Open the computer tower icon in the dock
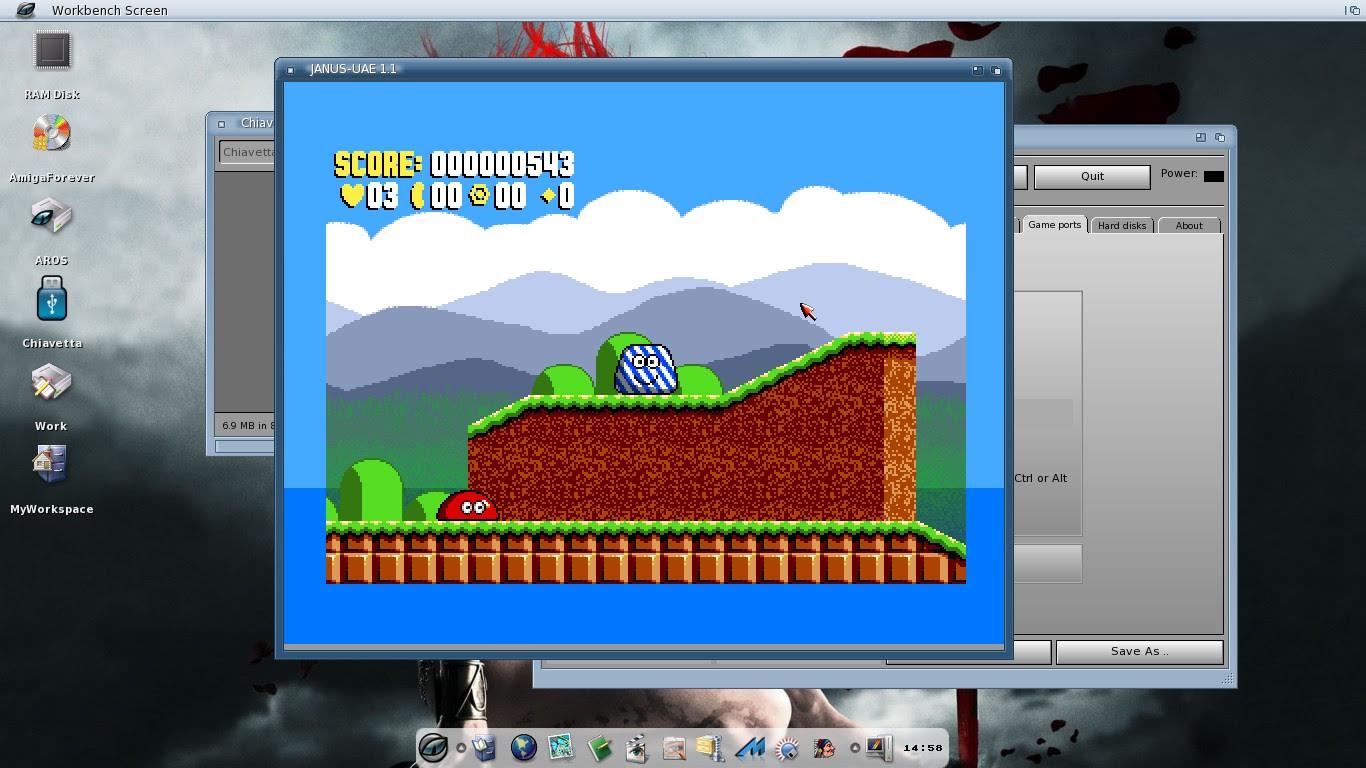Viewport: 1366px width, 768px height. tap(878, 748)
